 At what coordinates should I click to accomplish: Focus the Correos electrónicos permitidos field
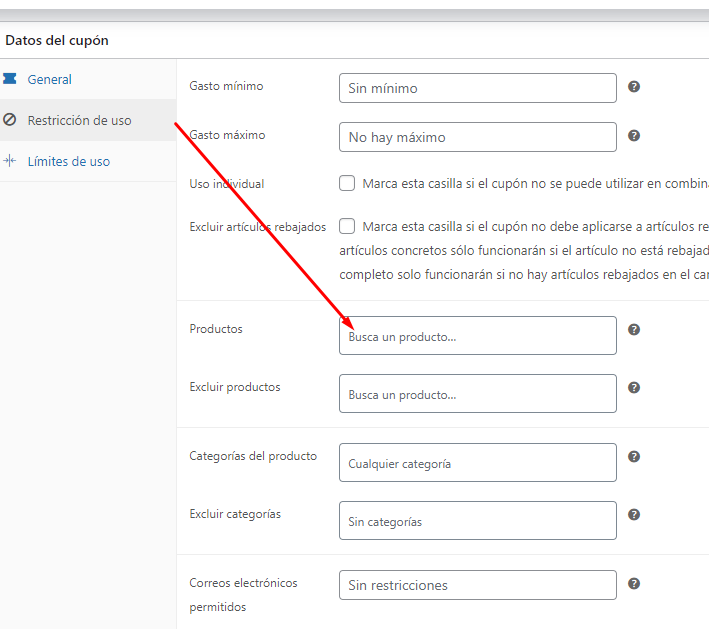pos(477,585)
